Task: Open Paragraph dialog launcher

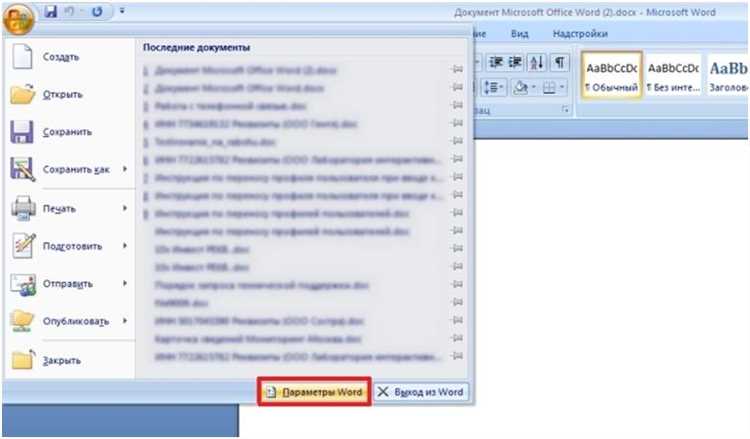Action: [x=565, y=110]
